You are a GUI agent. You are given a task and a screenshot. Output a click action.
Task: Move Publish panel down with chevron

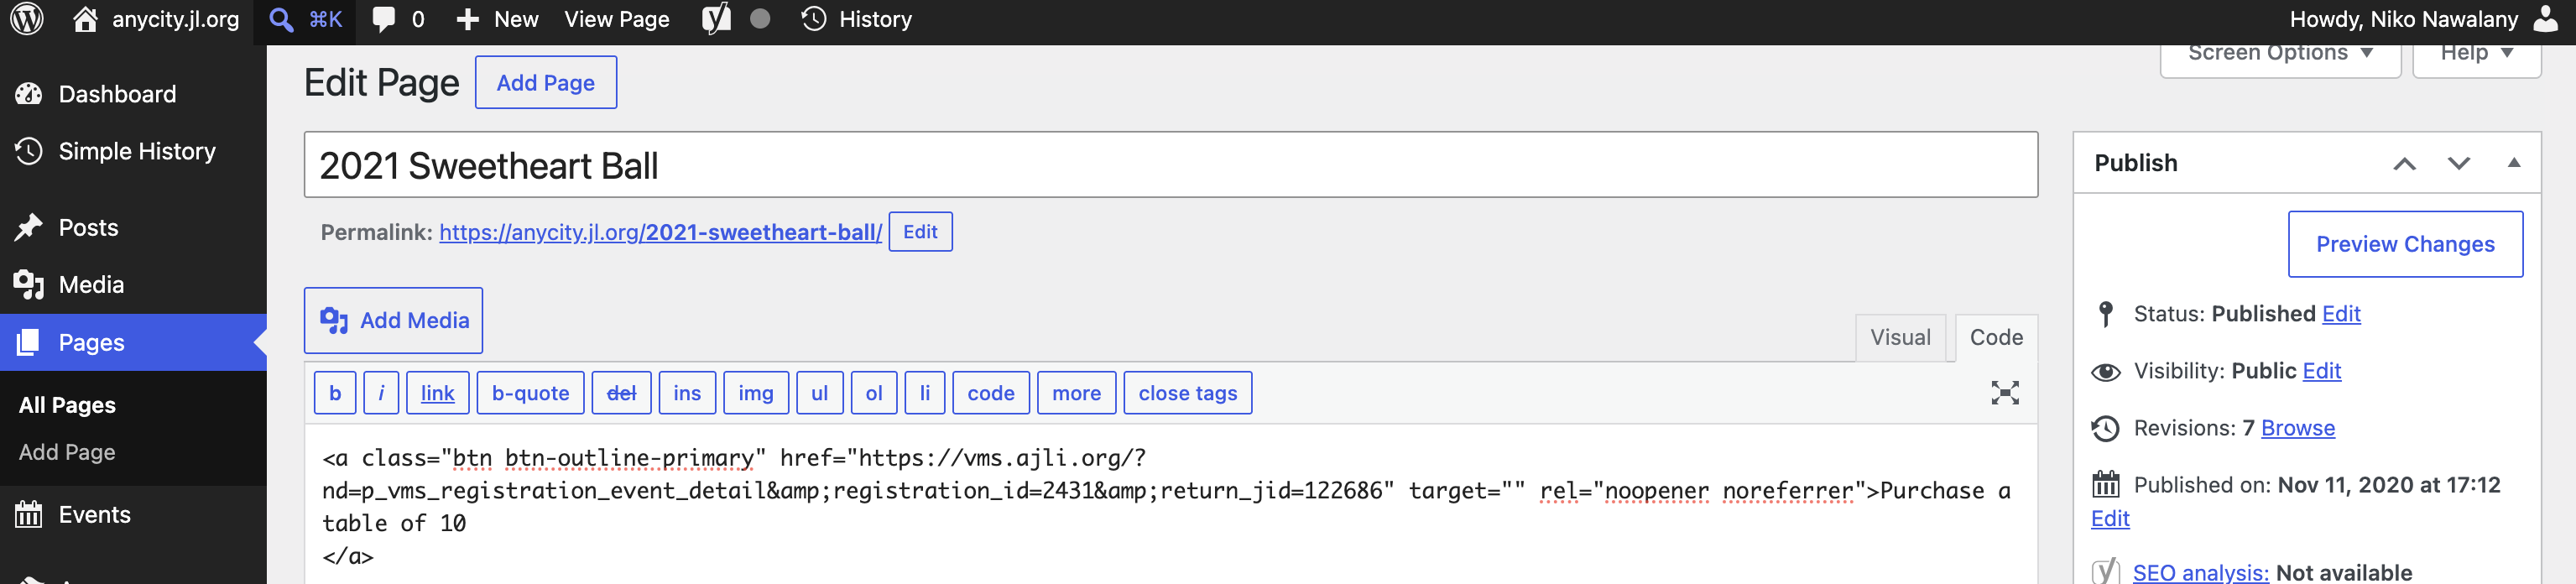[x=2458, y=164]
